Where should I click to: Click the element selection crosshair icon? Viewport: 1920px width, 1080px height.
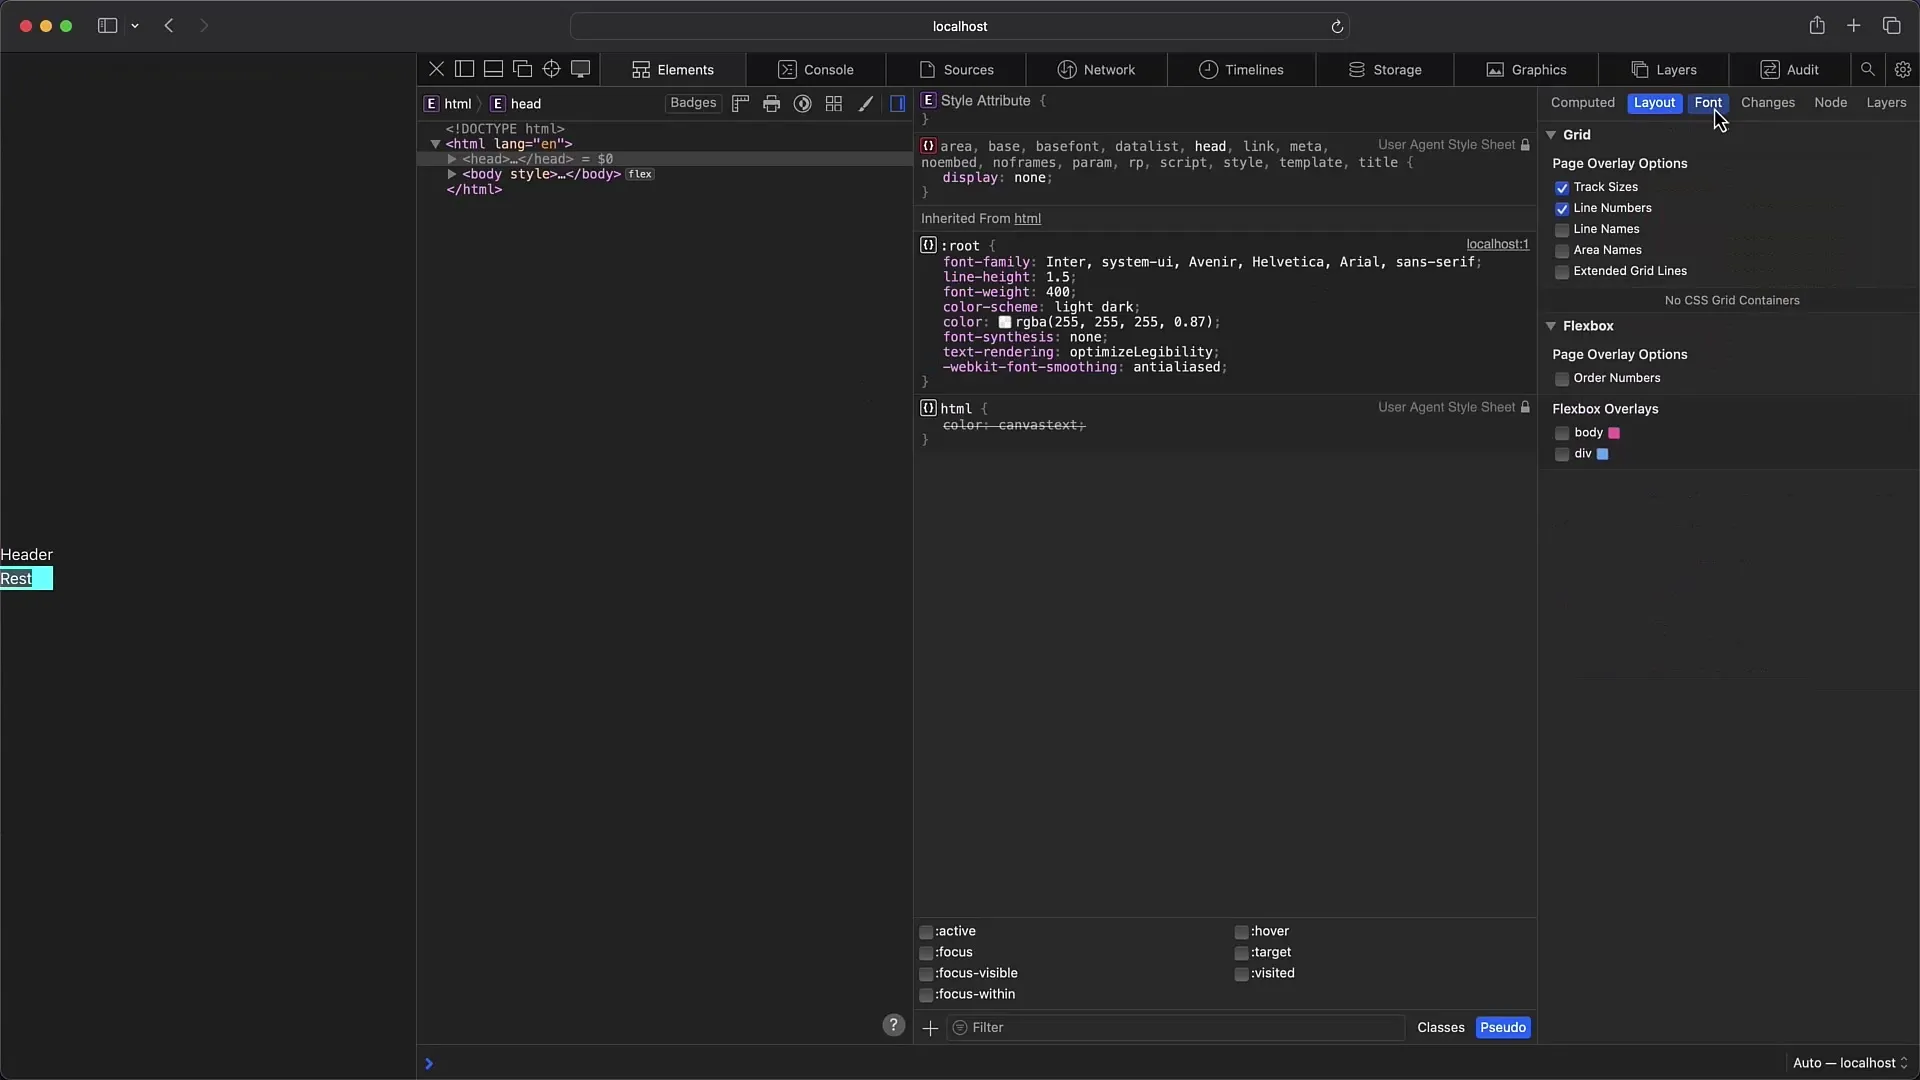pyautogui.click(x=551, y=69)
